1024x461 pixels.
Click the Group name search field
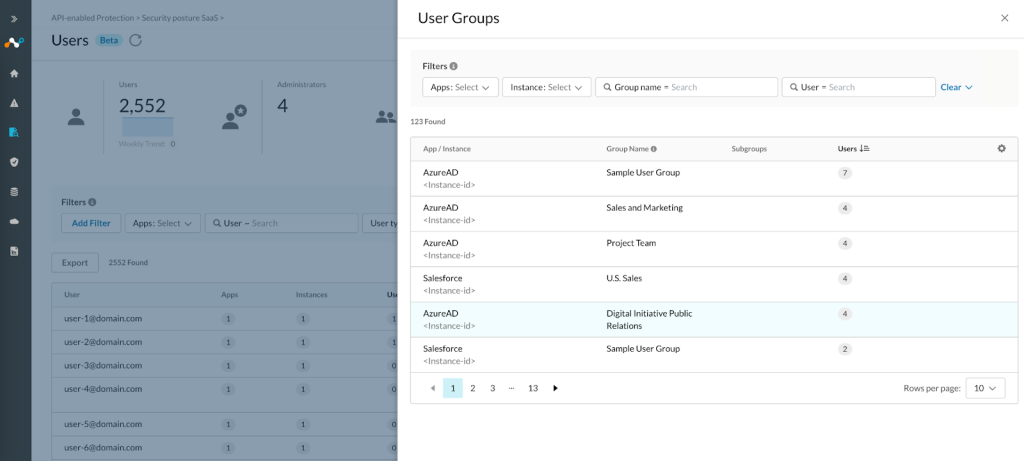[x=686, y=87]
